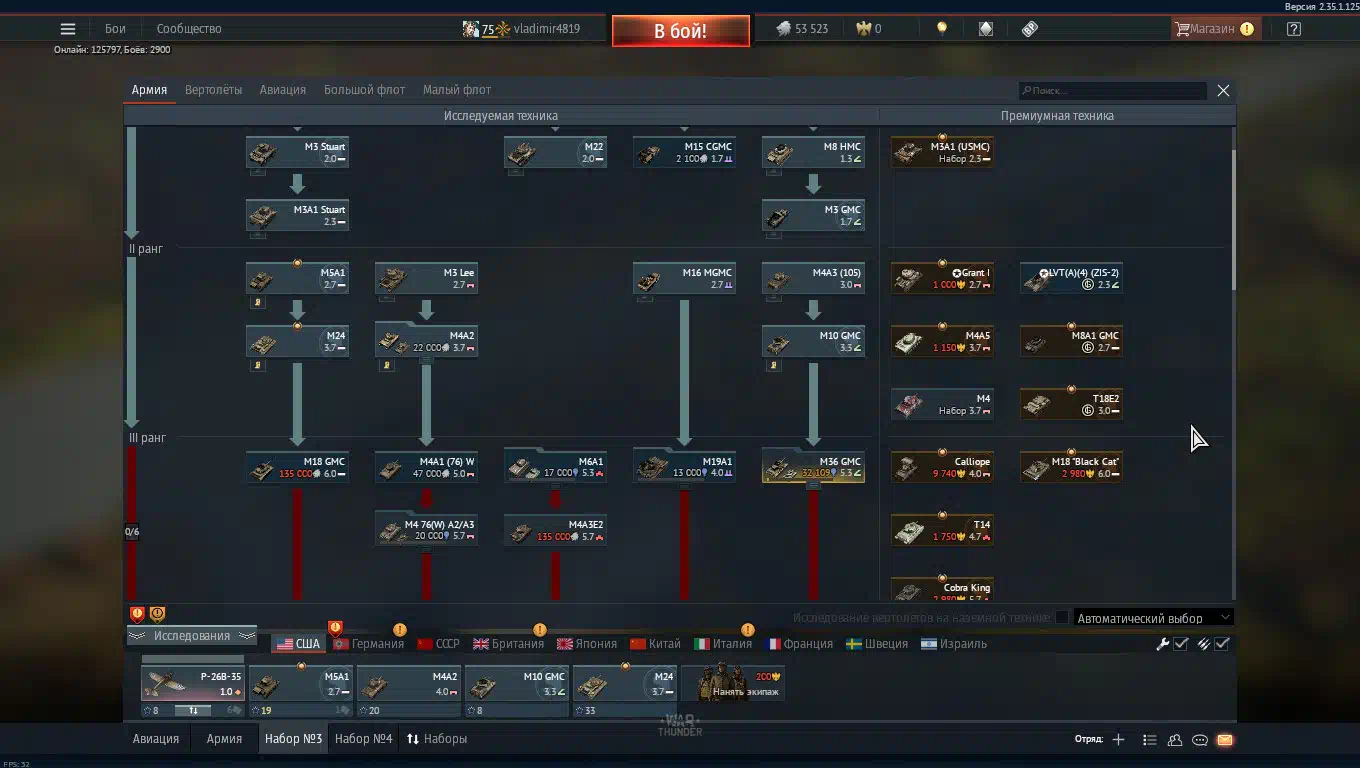This screenshot has height=768, width=1360.
Task: Open the 'Бои' menu
Action: [x=116, y=29]
